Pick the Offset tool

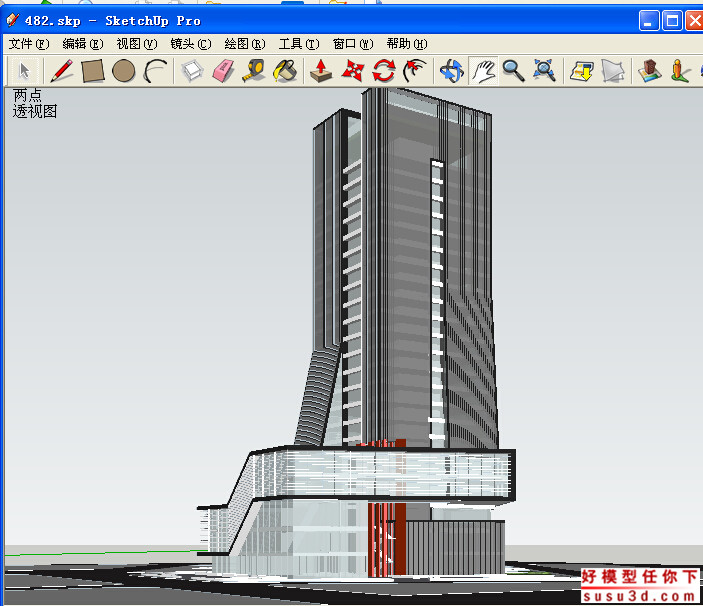[x=415, y=71]
